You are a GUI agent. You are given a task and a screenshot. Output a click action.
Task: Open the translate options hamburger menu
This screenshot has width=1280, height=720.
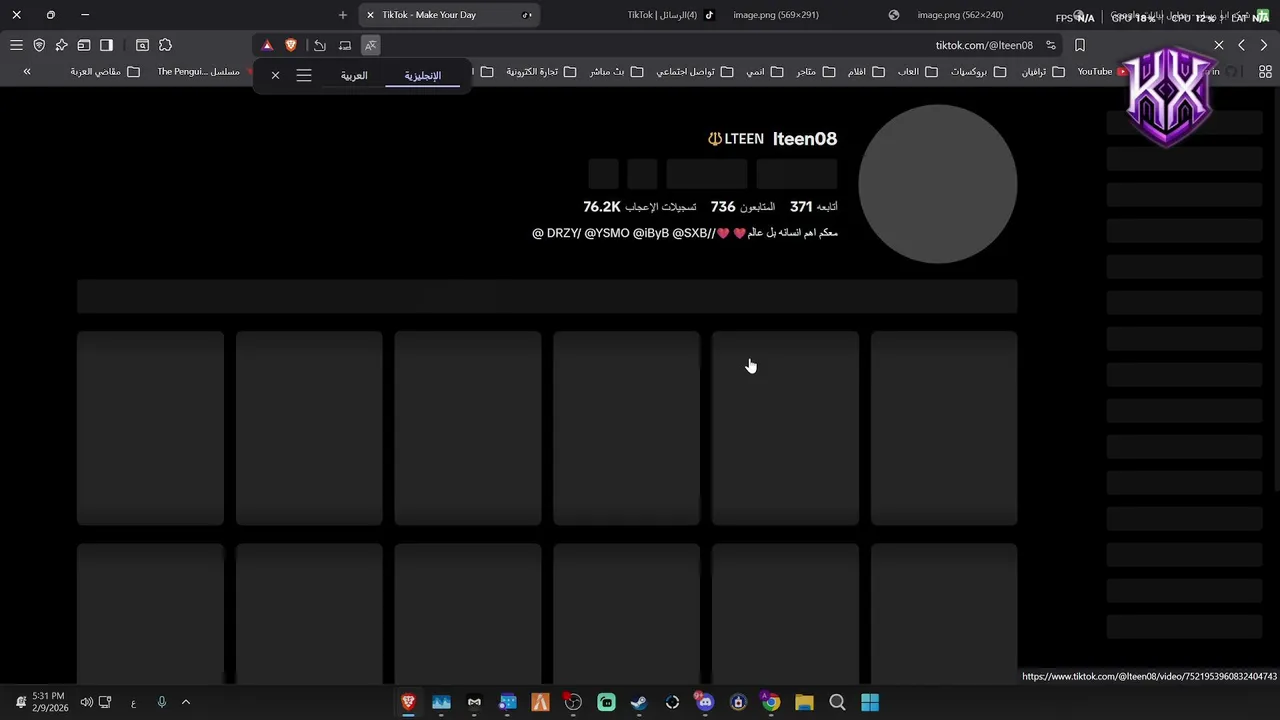click(x=304, y=75)
